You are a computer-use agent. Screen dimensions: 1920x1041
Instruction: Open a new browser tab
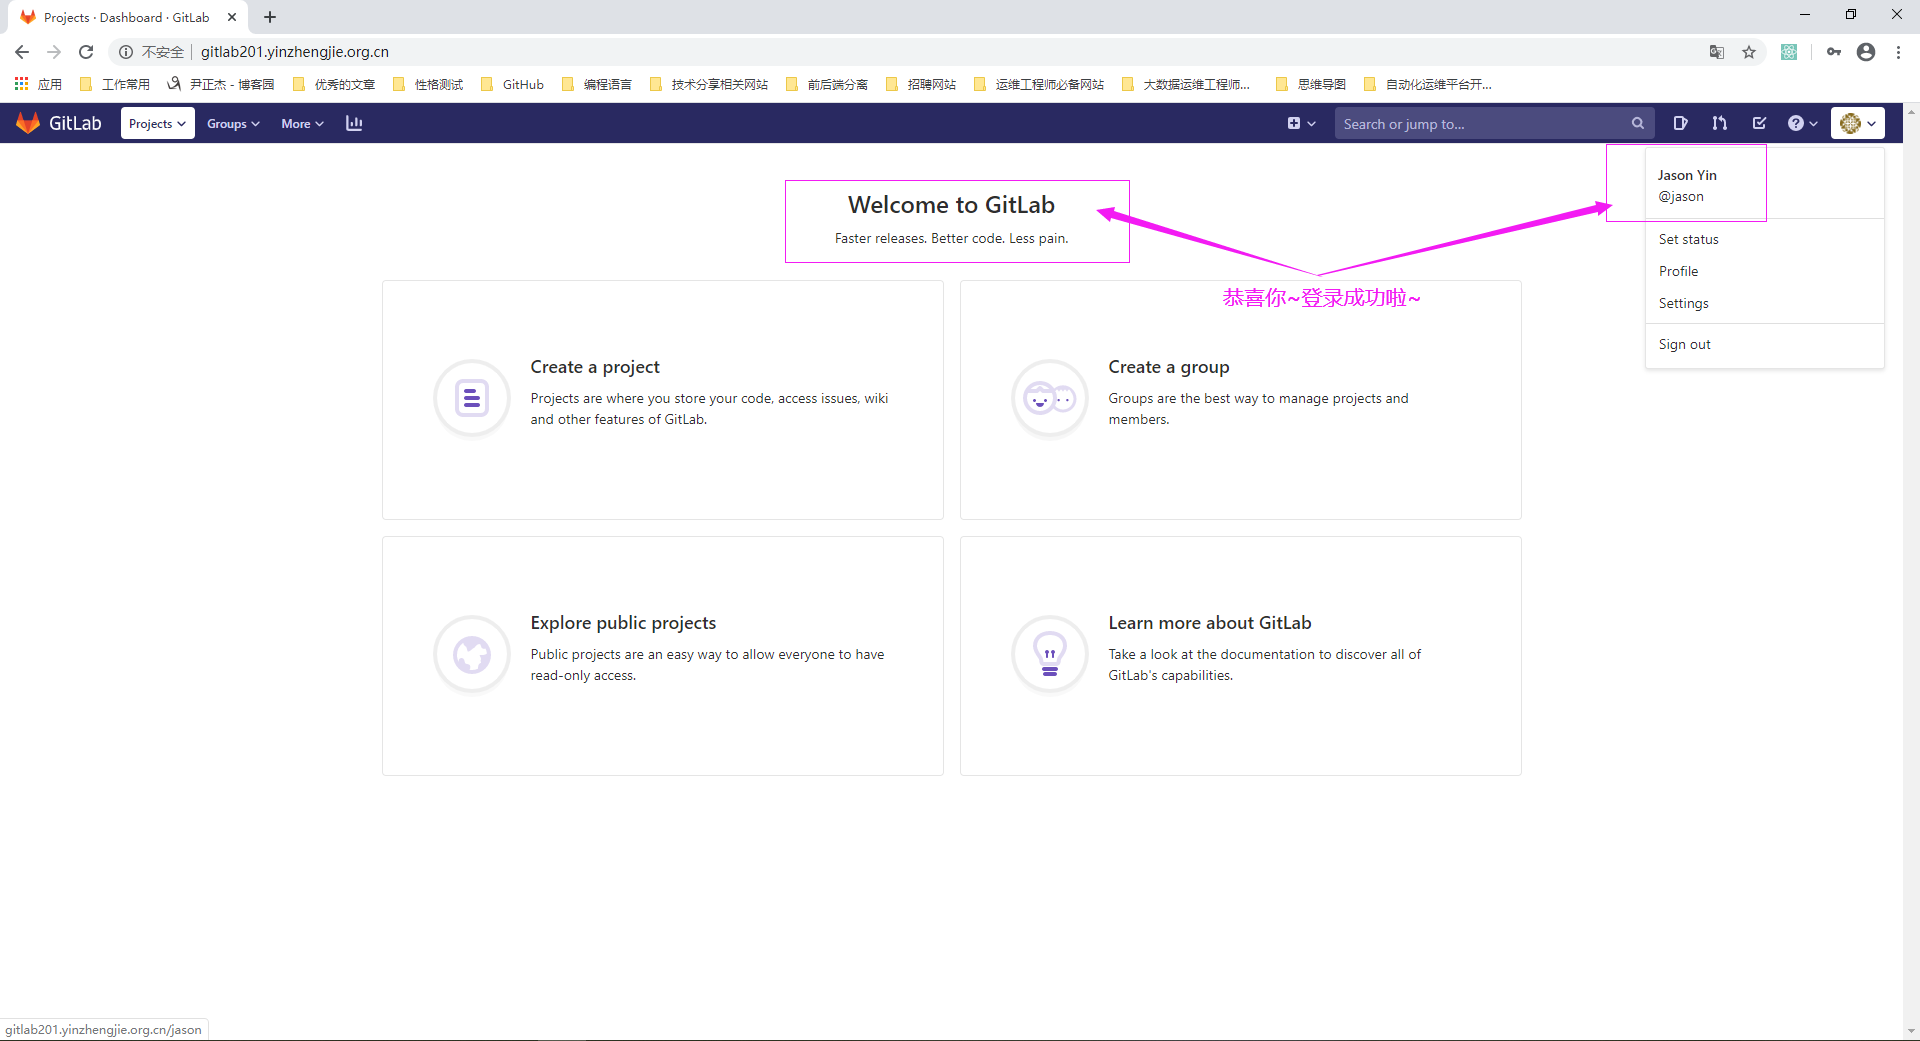pos(270,17)
